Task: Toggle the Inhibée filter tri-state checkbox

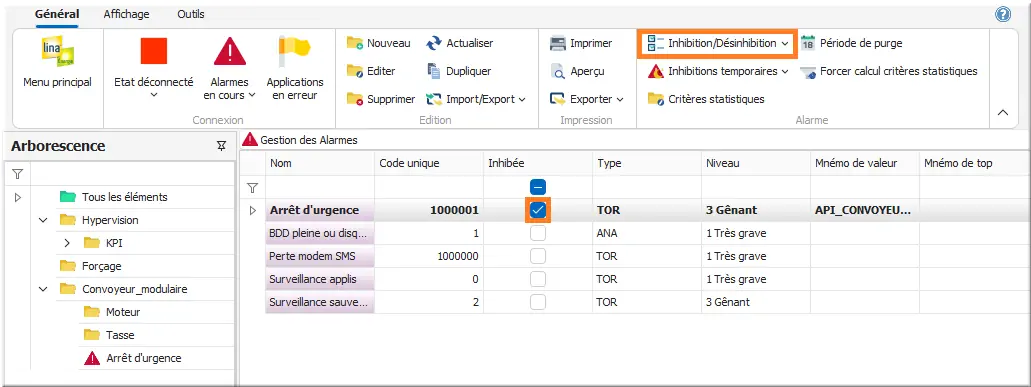Action: pyautogui.click(x=538, y=187)
